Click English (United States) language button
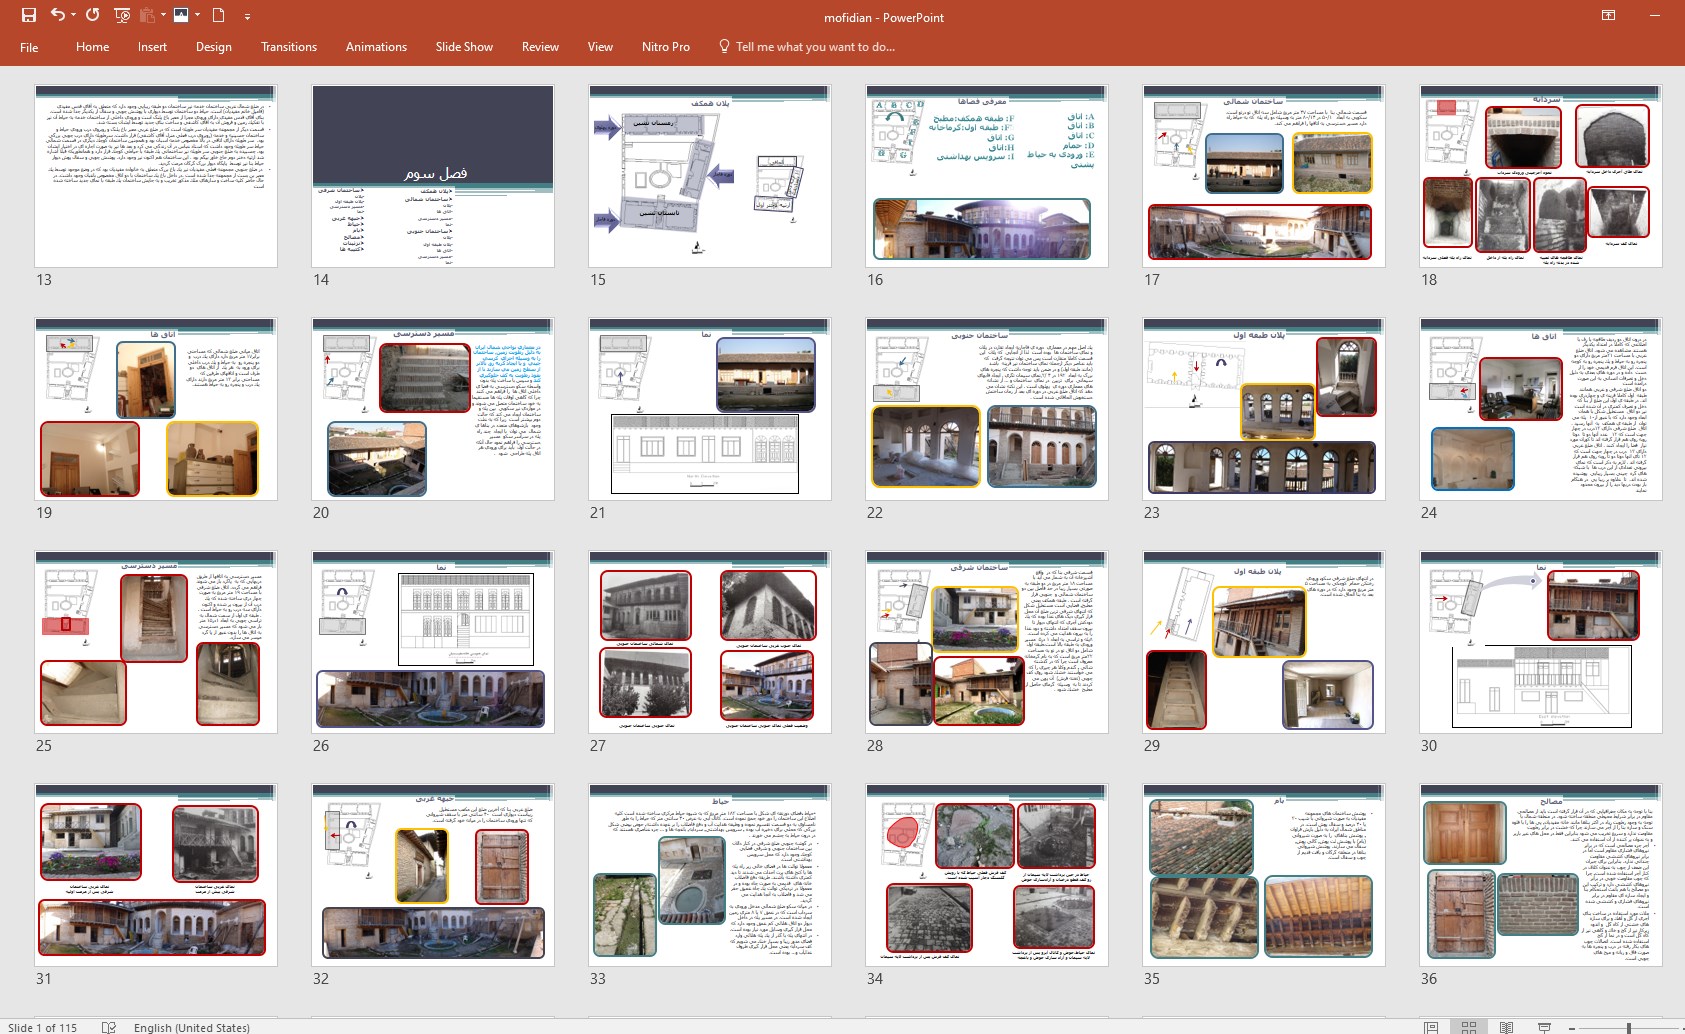Screen dimensions: 1685x1034 [191, 1027]
